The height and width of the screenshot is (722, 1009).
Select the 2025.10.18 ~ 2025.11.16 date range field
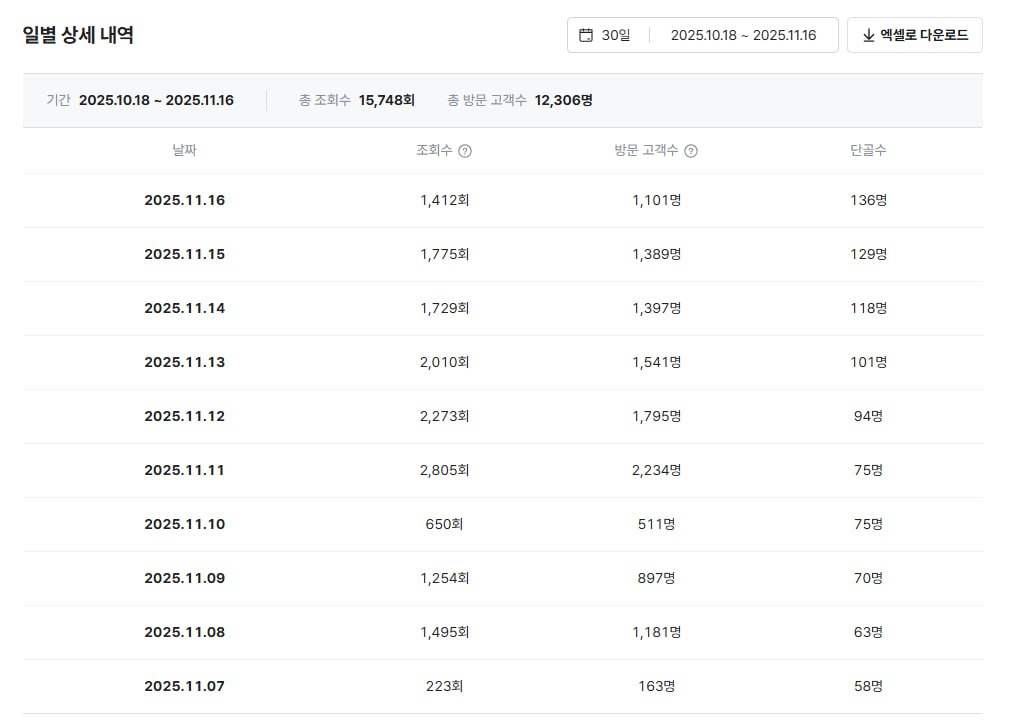743,35
